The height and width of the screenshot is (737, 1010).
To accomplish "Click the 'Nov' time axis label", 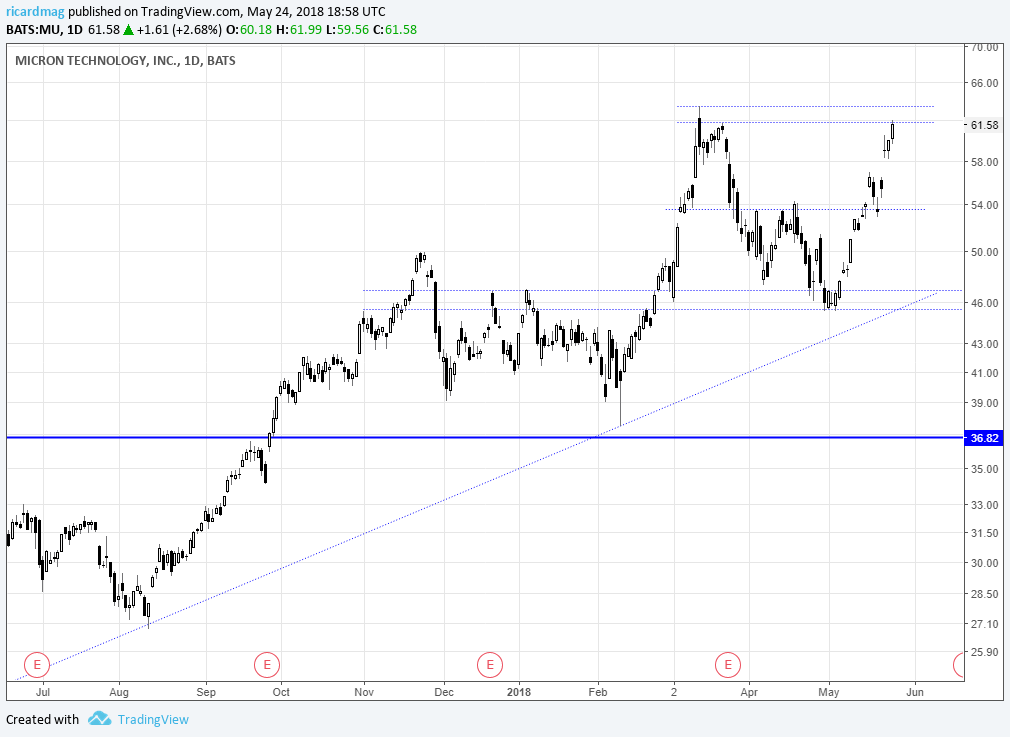I will point(364,692).
